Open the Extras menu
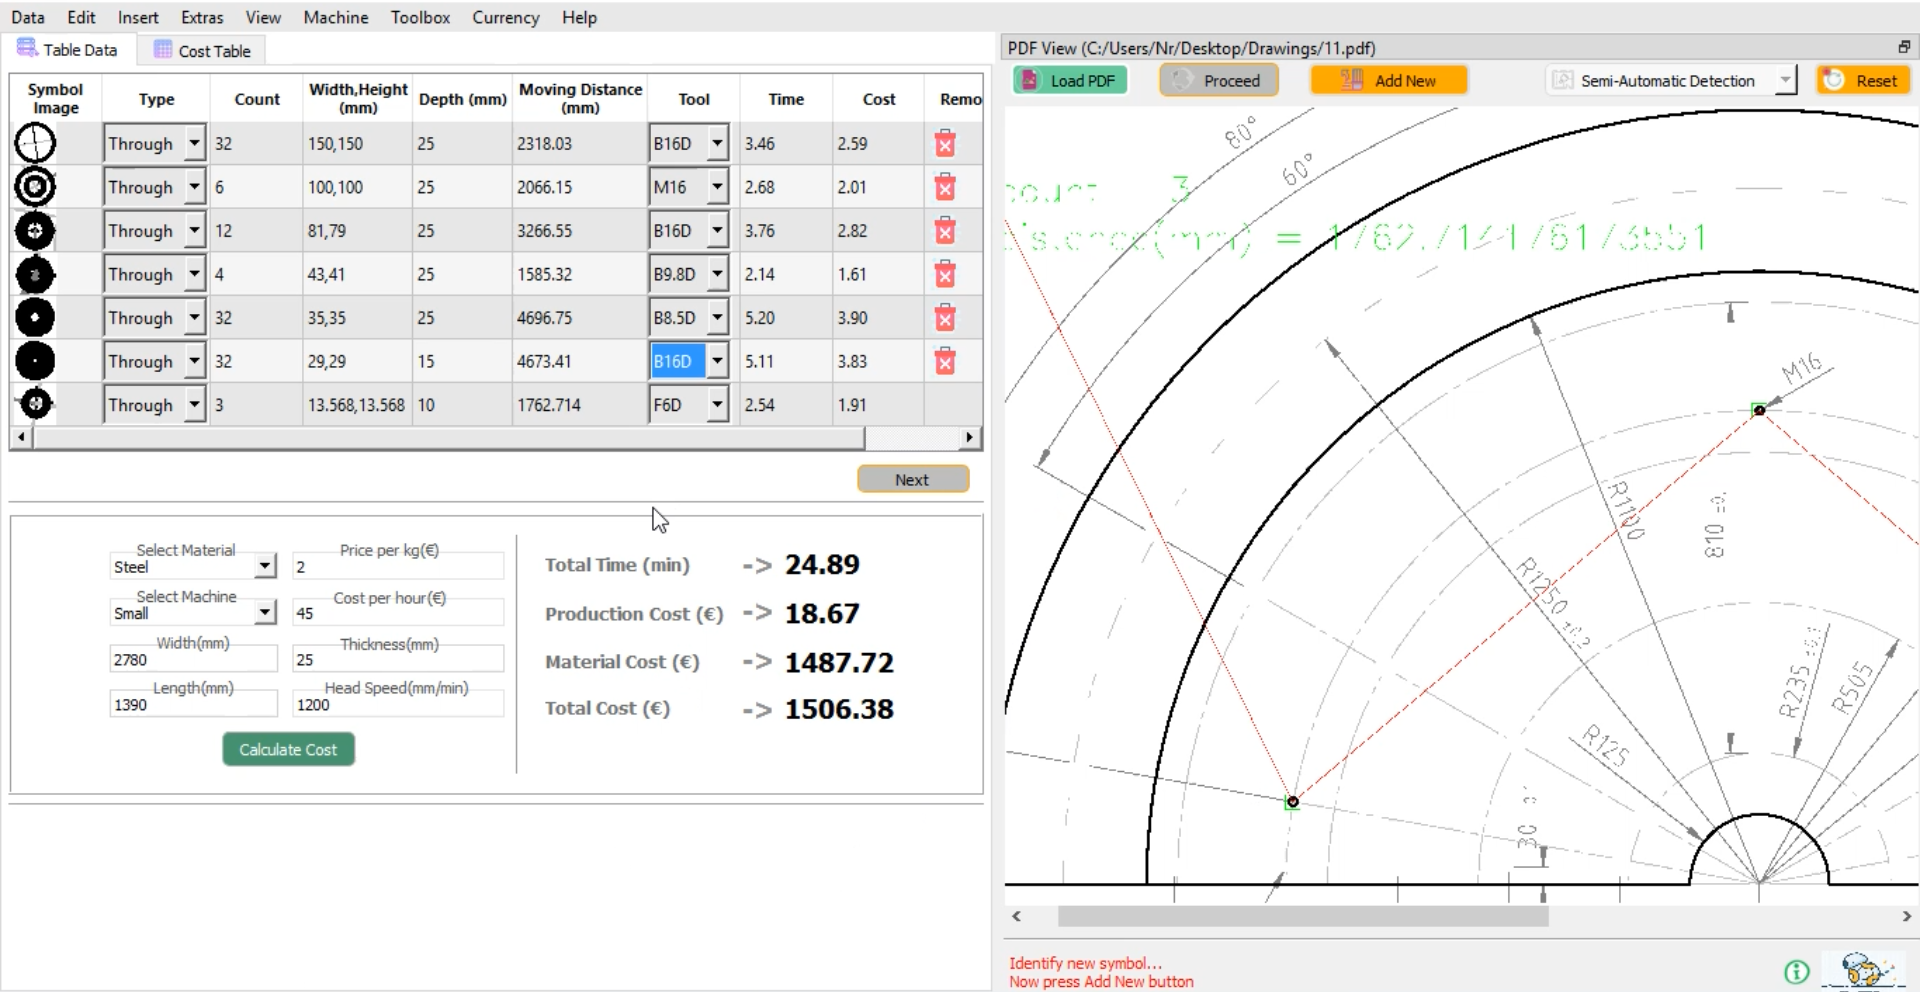The image size is (1920, 992). (202, 17)
